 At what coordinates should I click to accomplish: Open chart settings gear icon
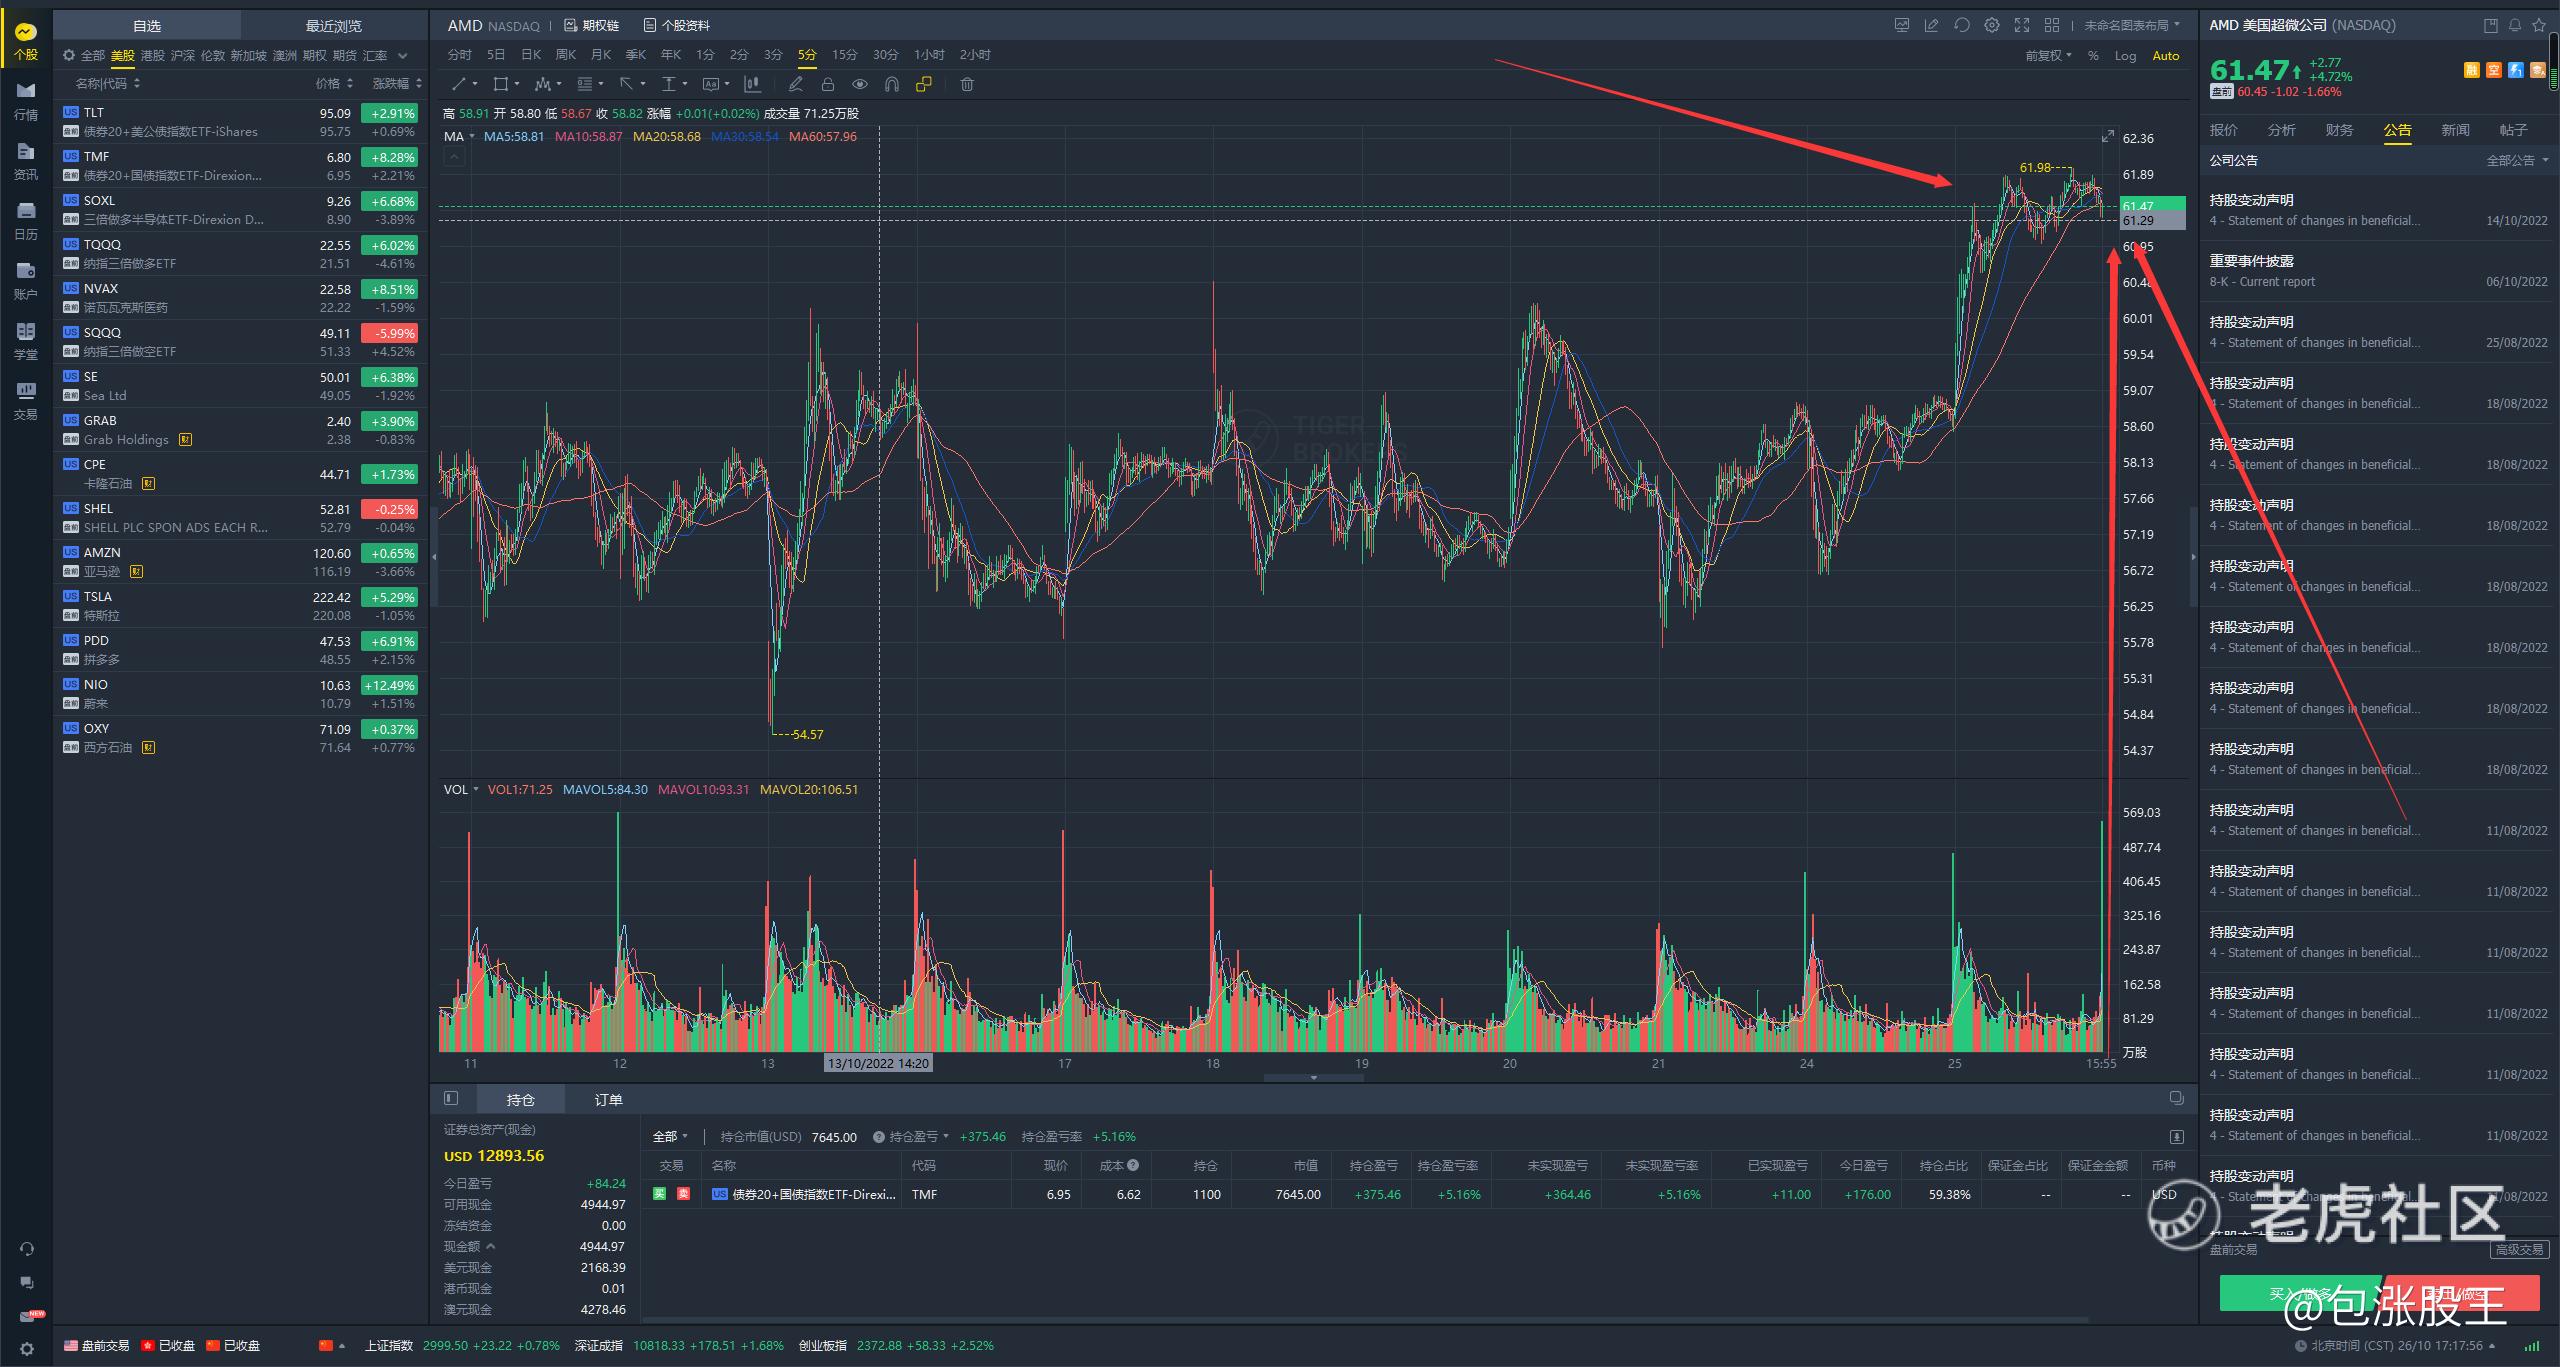(x=1992, y=25)
